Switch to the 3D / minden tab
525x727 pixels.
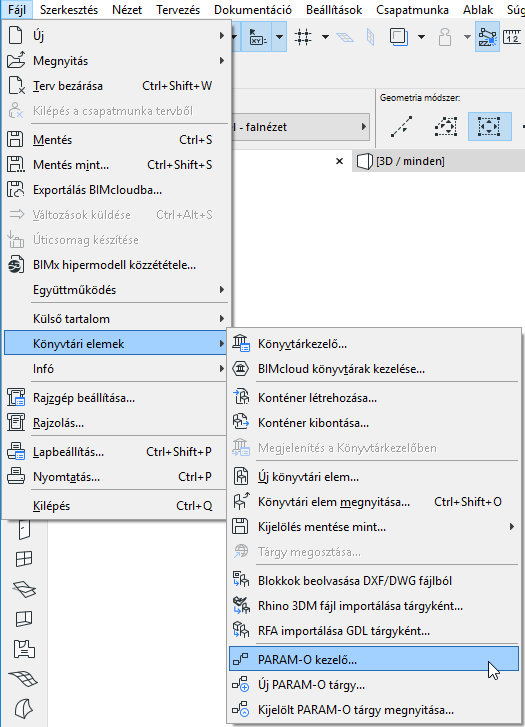pyautogui.click(x=439, y=161)
